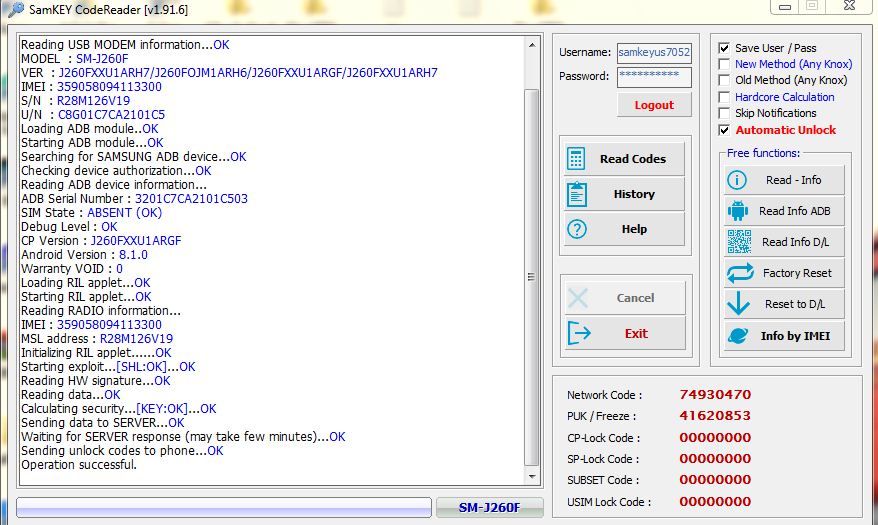Click the log scrollbar down arrow
The image size is (878, 525).
(x=532, y=477)
